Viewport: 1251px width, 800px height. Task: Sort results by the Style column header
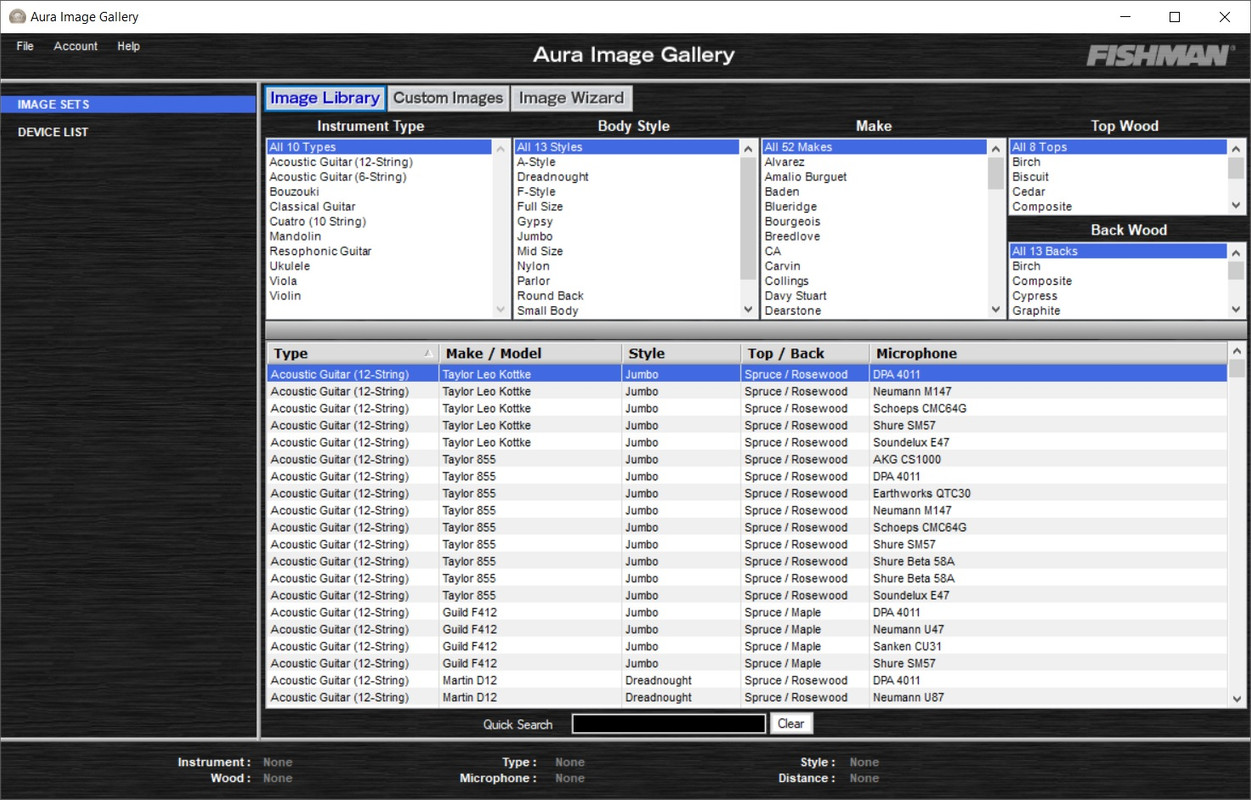click(681, 353)
